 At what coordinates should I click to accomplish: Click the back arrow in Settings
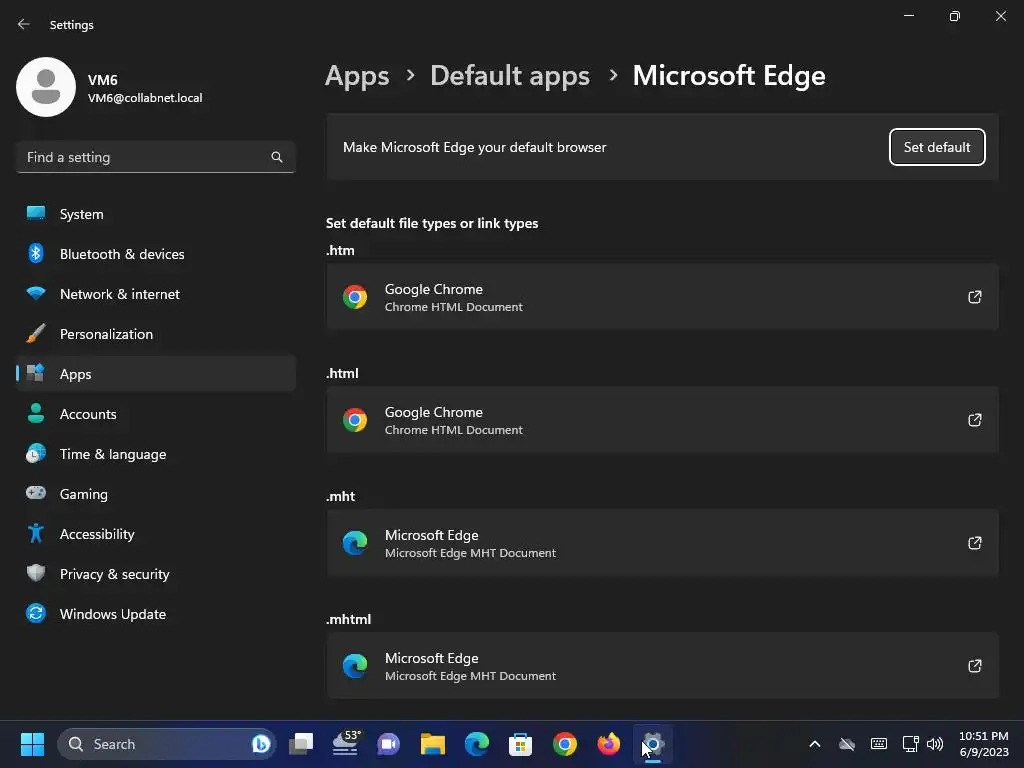[24, 24]
